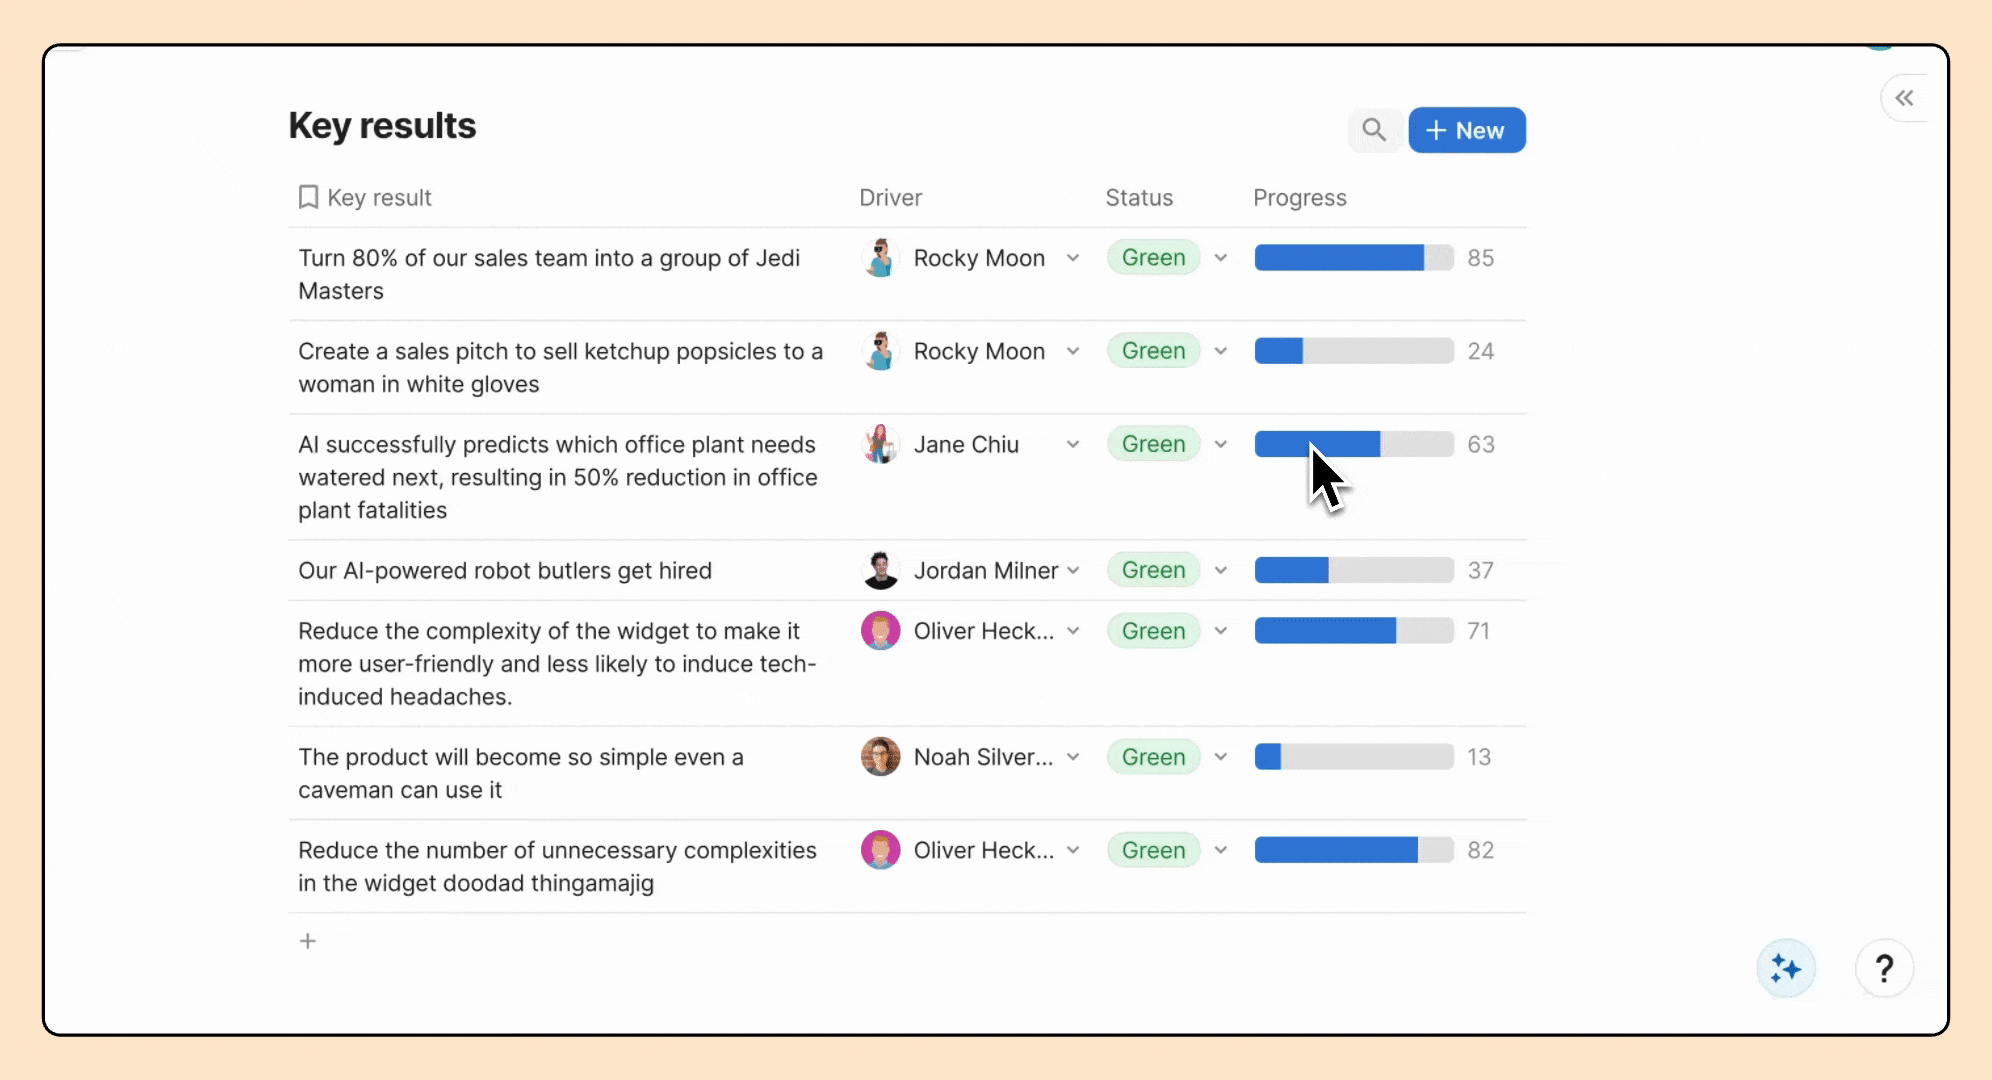Click the plus icon to add row
Image resolution: width=1992 pixels, height=1080 pixels.
308,941
